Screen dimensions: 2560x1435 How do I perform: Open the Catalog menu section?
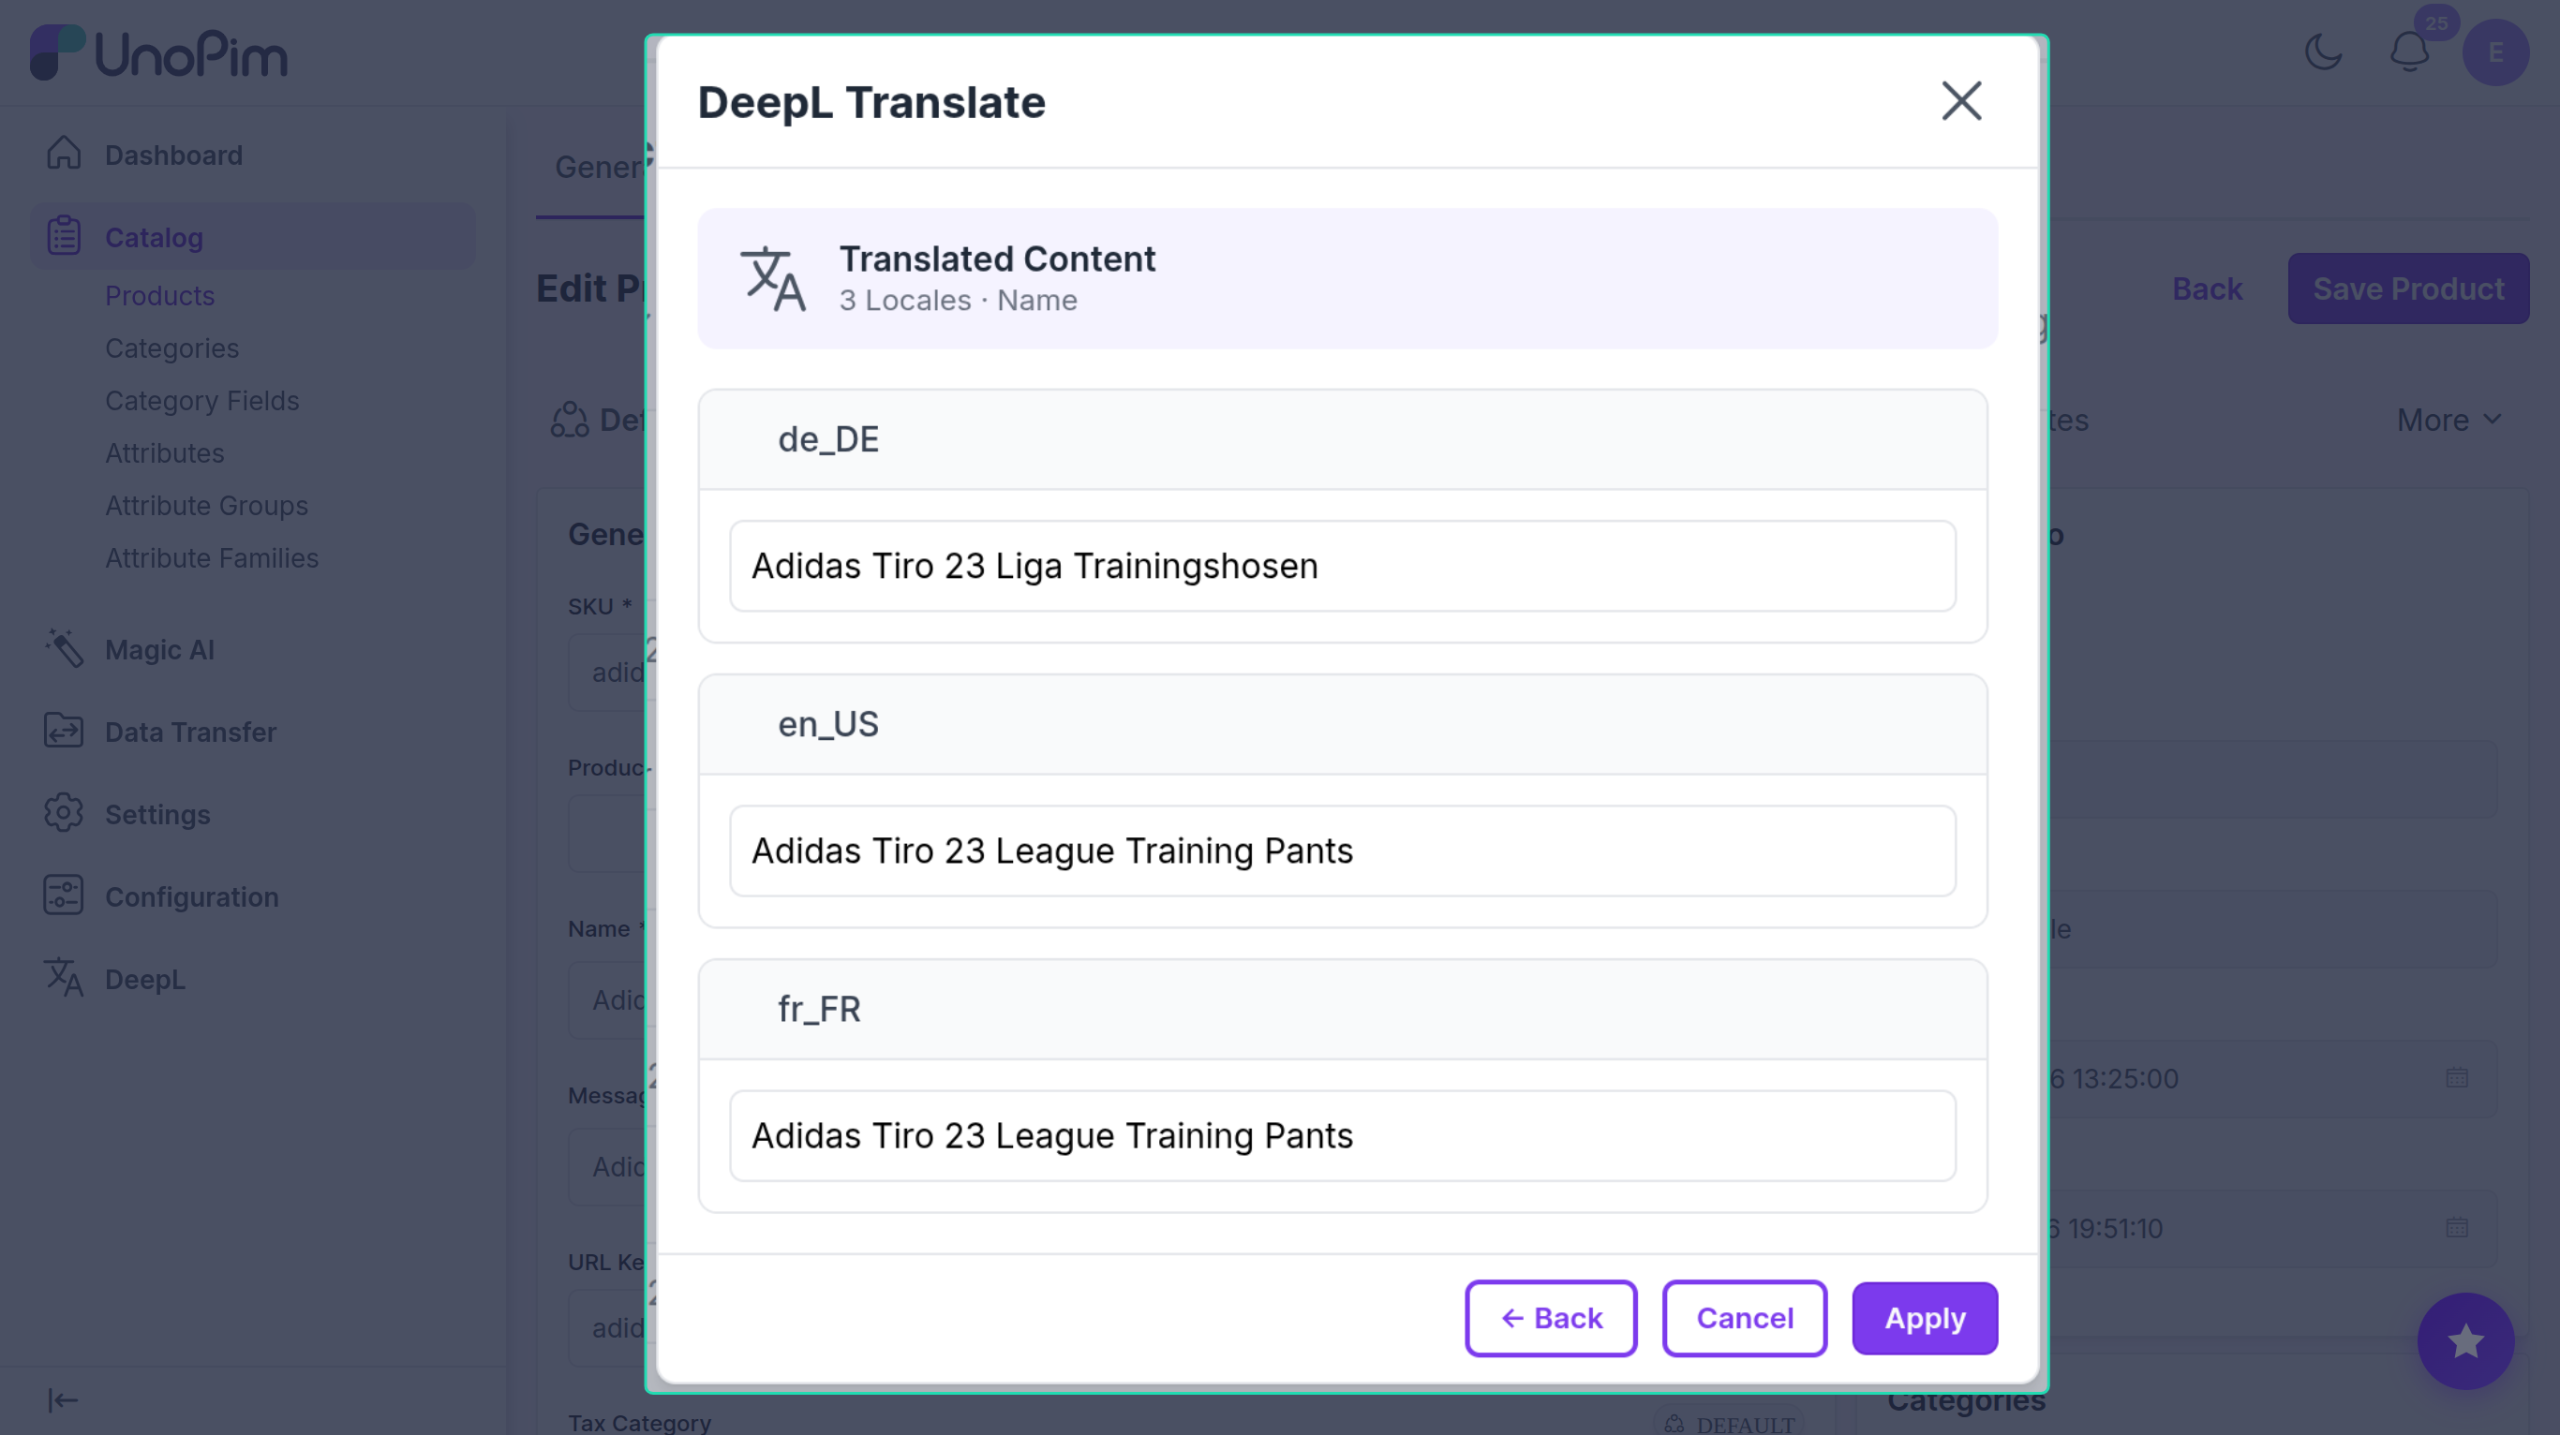click(x=253, y=237)
